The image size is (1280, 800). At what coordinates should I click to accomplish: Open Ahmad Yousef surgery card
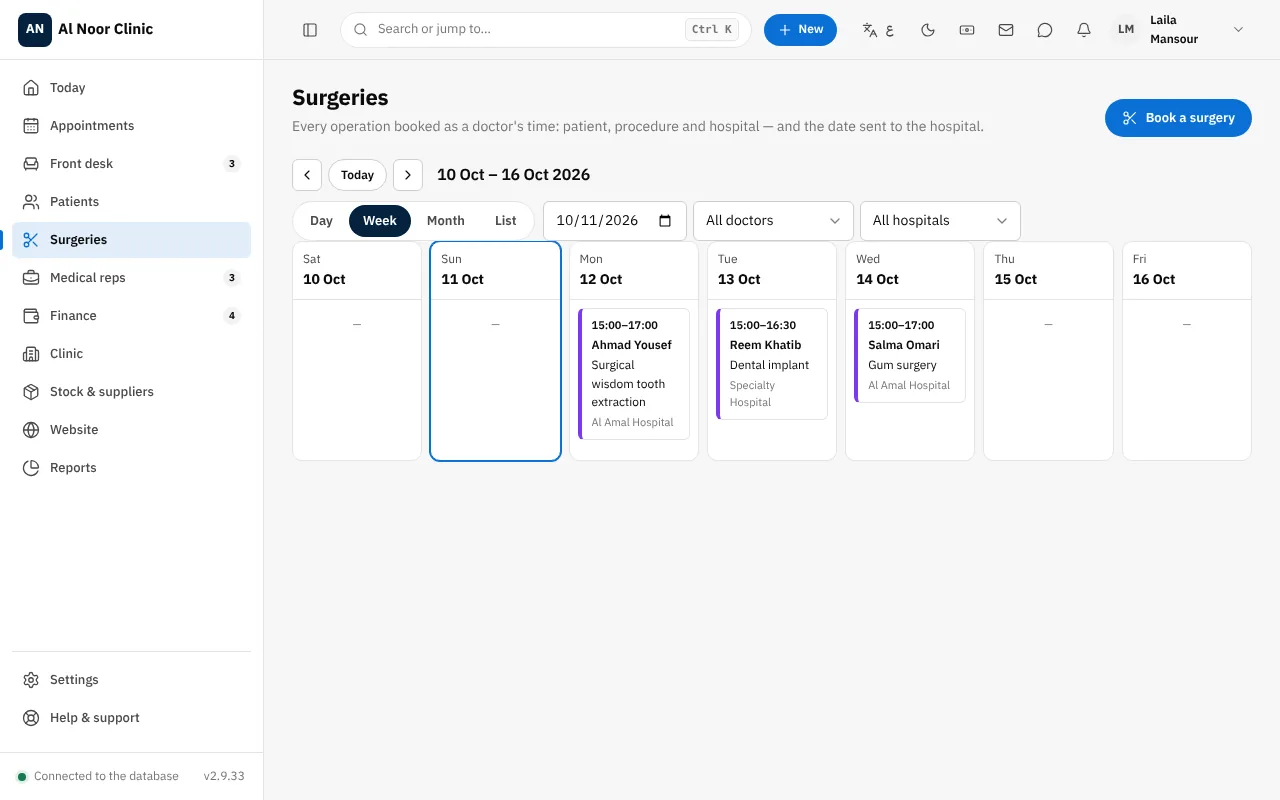[x=634, y=374]
